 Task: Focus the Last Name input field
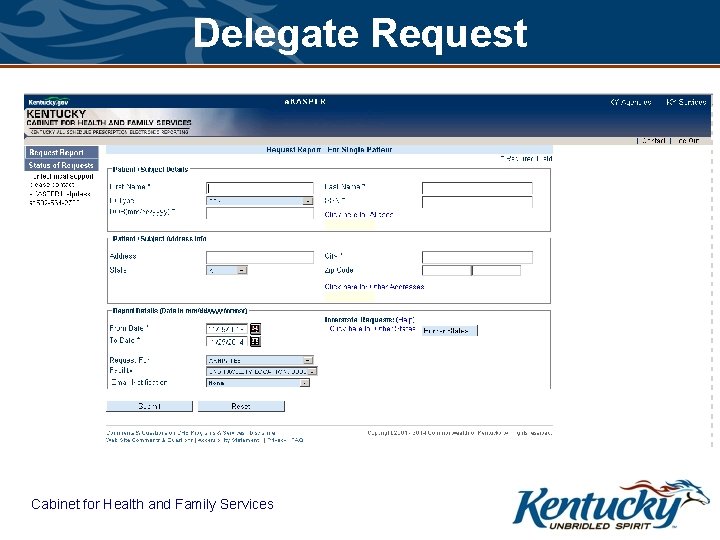click(x=477, y=188)
